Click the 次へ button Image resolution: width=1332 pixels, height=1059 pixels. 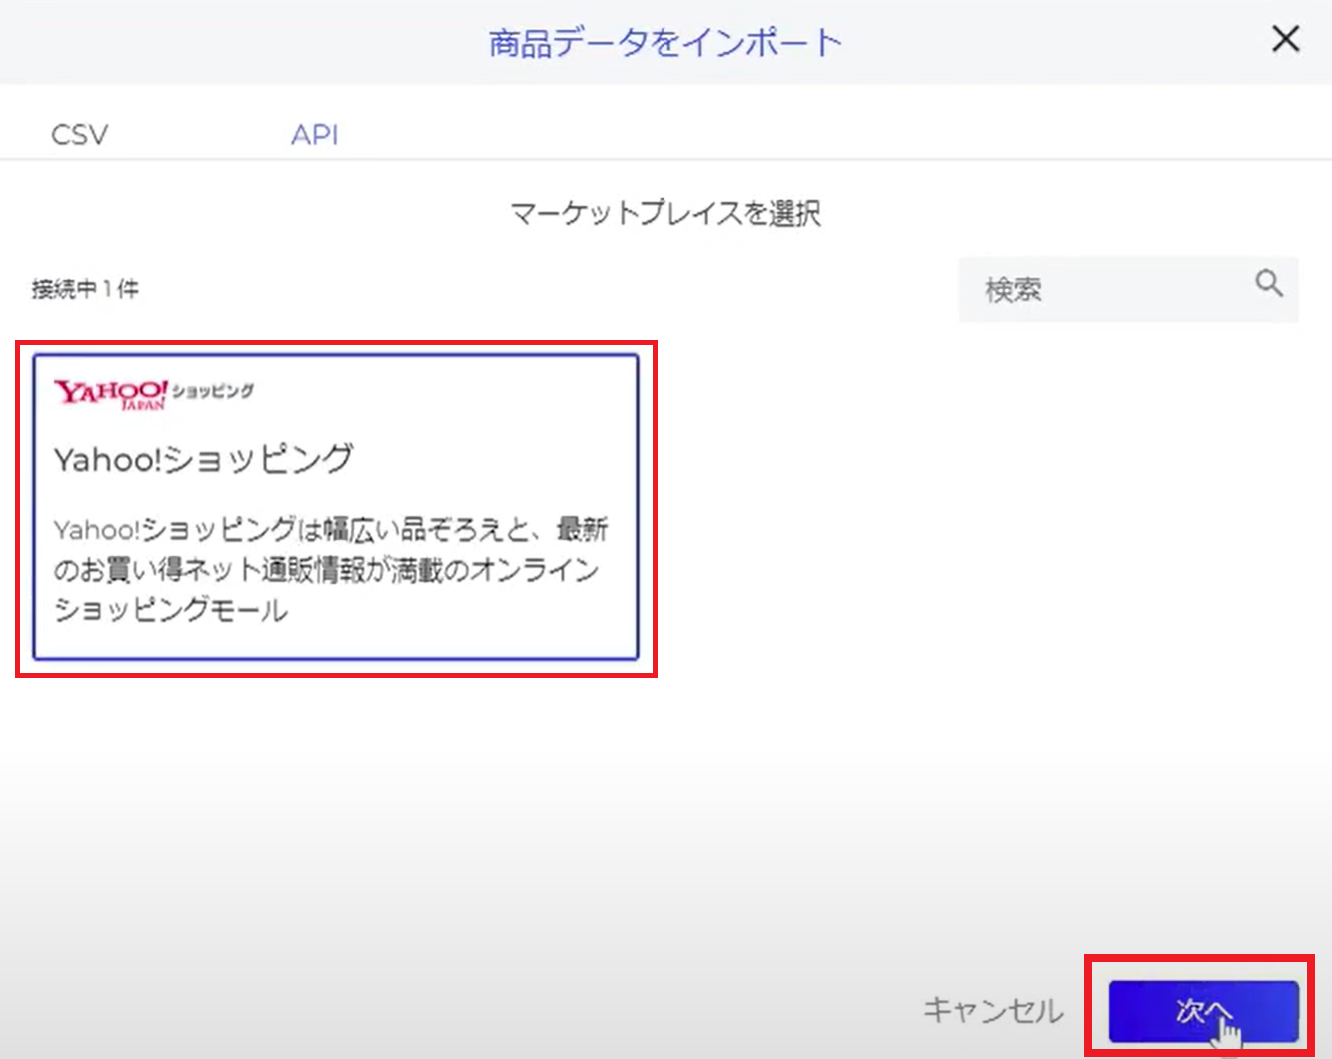pos(1203,1012)
